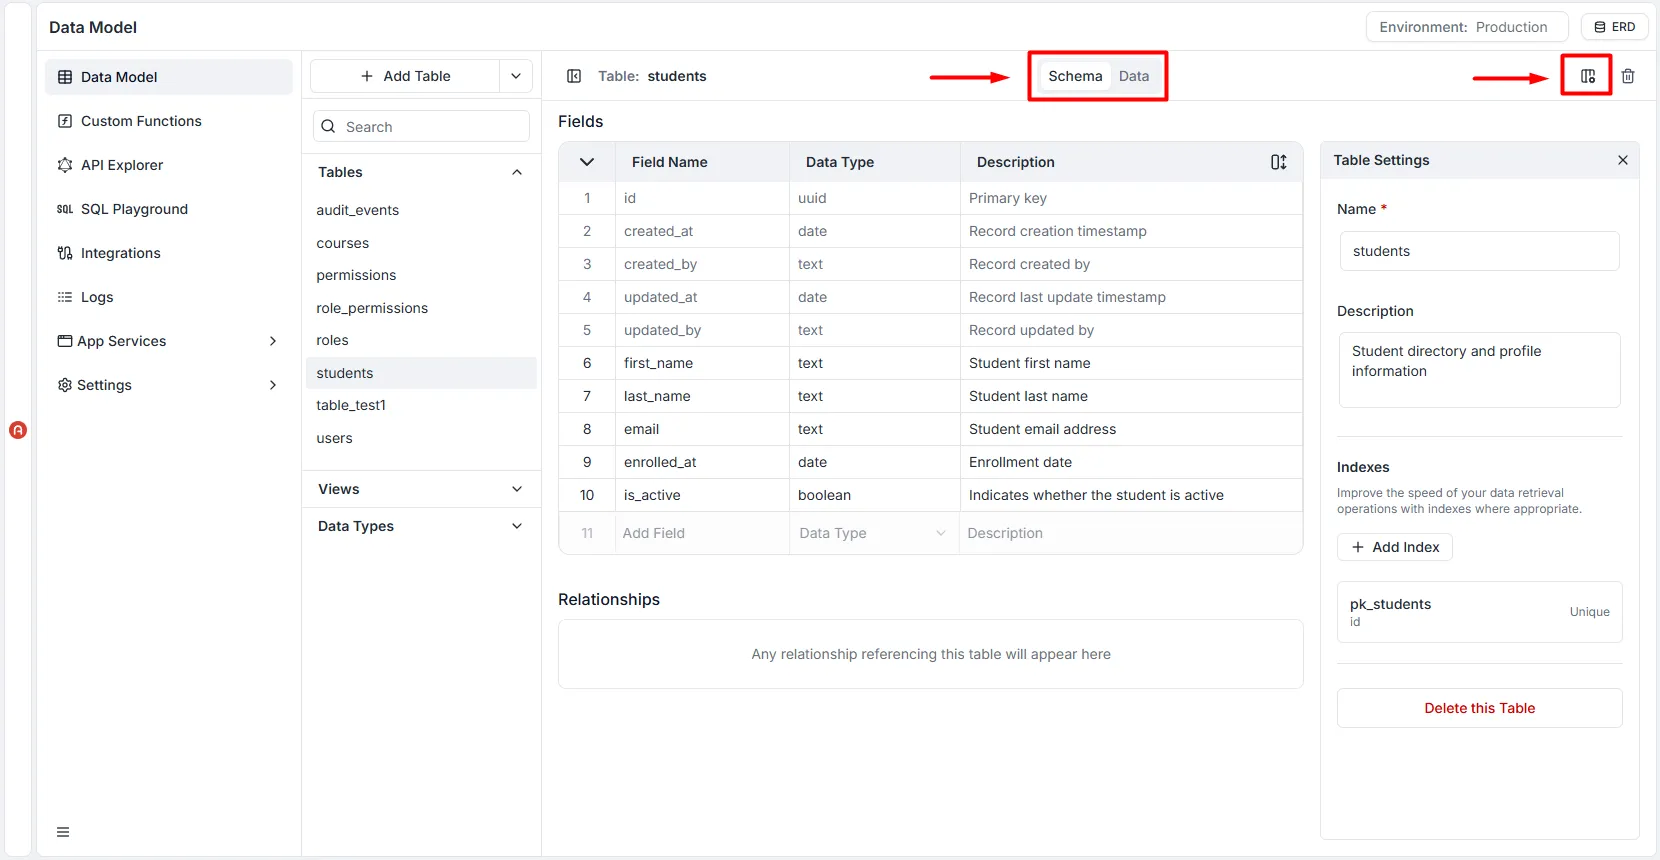Open API Explorer from sidebar
This screenshot has height=860, width=1660.
pos(121,165)
